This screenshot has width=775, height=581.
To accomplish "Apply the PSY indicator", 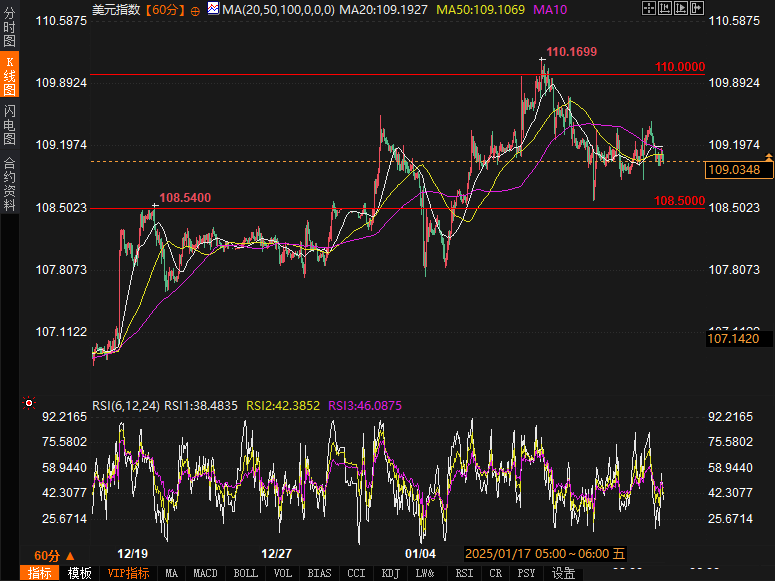I will tap(526, 573).
